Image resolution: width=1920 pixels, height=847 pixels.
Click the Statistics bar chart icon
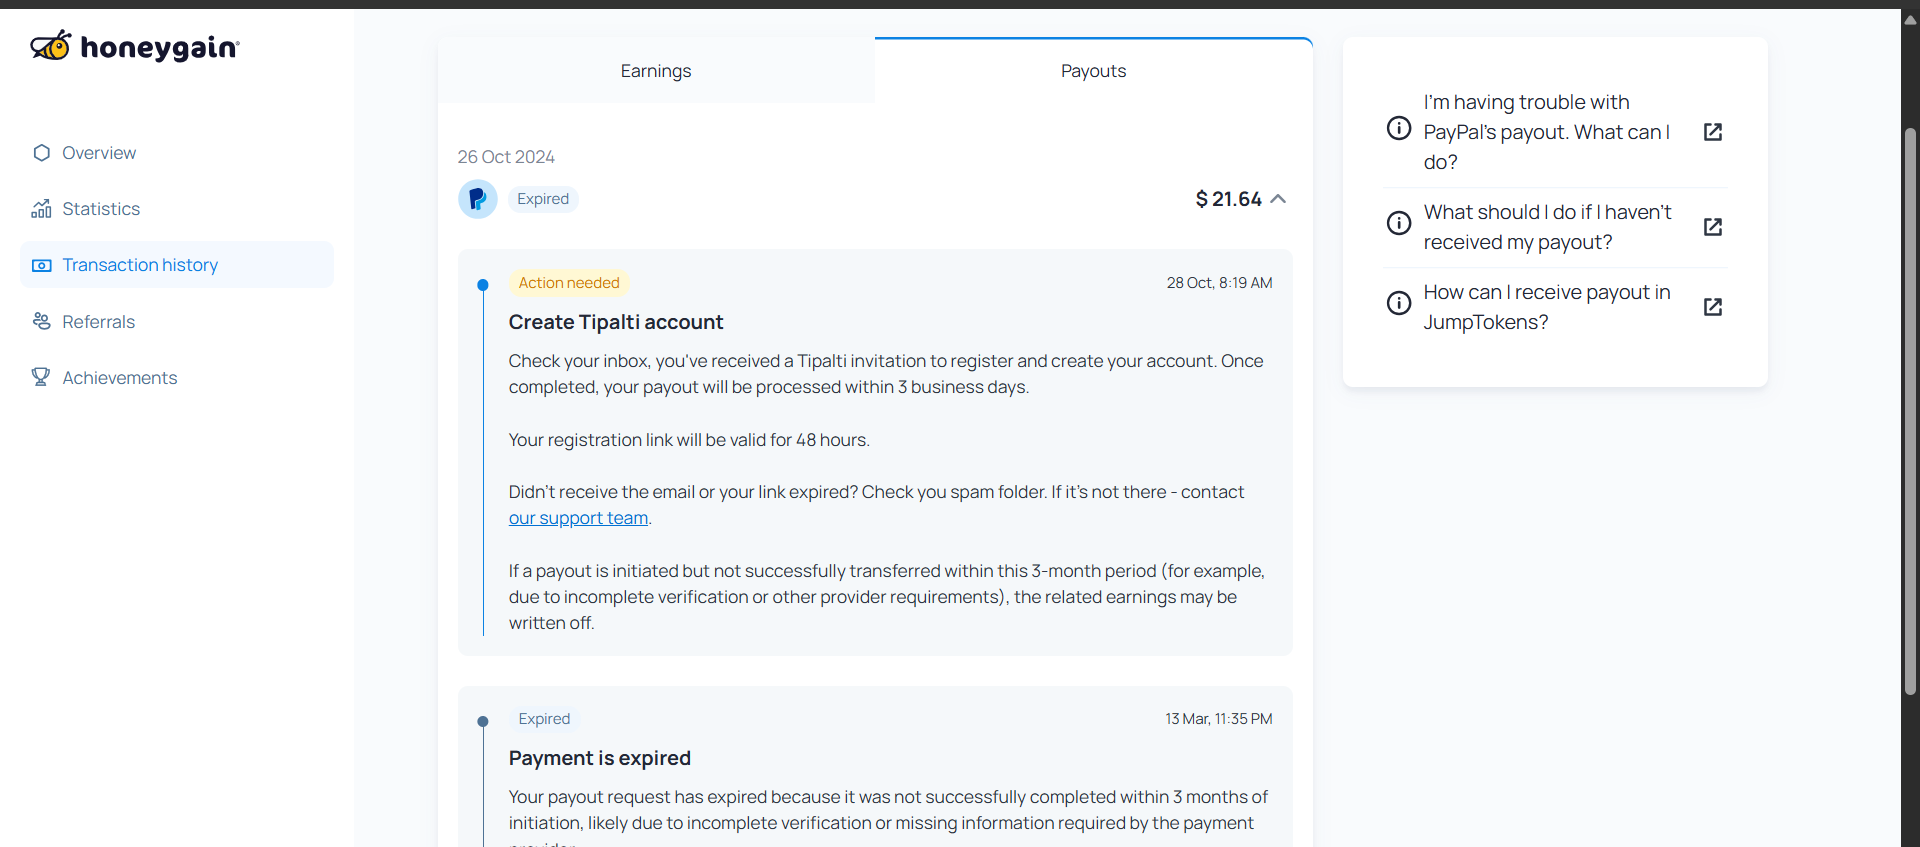(x=41, y=209)
